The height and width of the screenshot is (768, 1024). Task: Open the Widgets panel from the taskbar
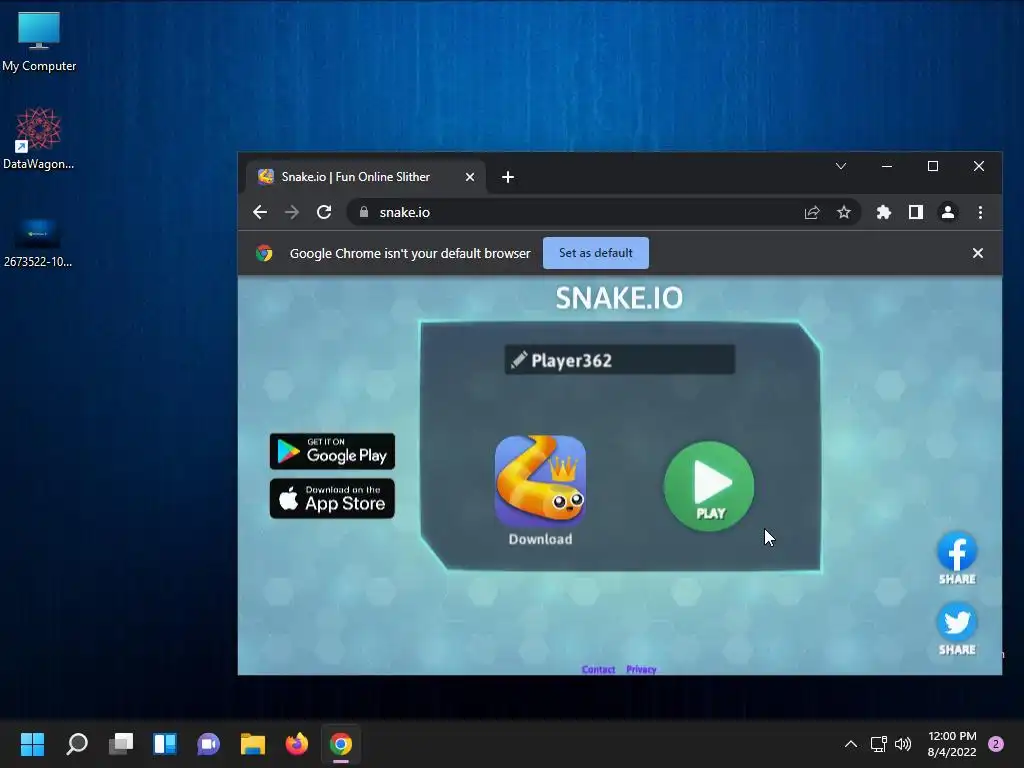tap(165, 744)
